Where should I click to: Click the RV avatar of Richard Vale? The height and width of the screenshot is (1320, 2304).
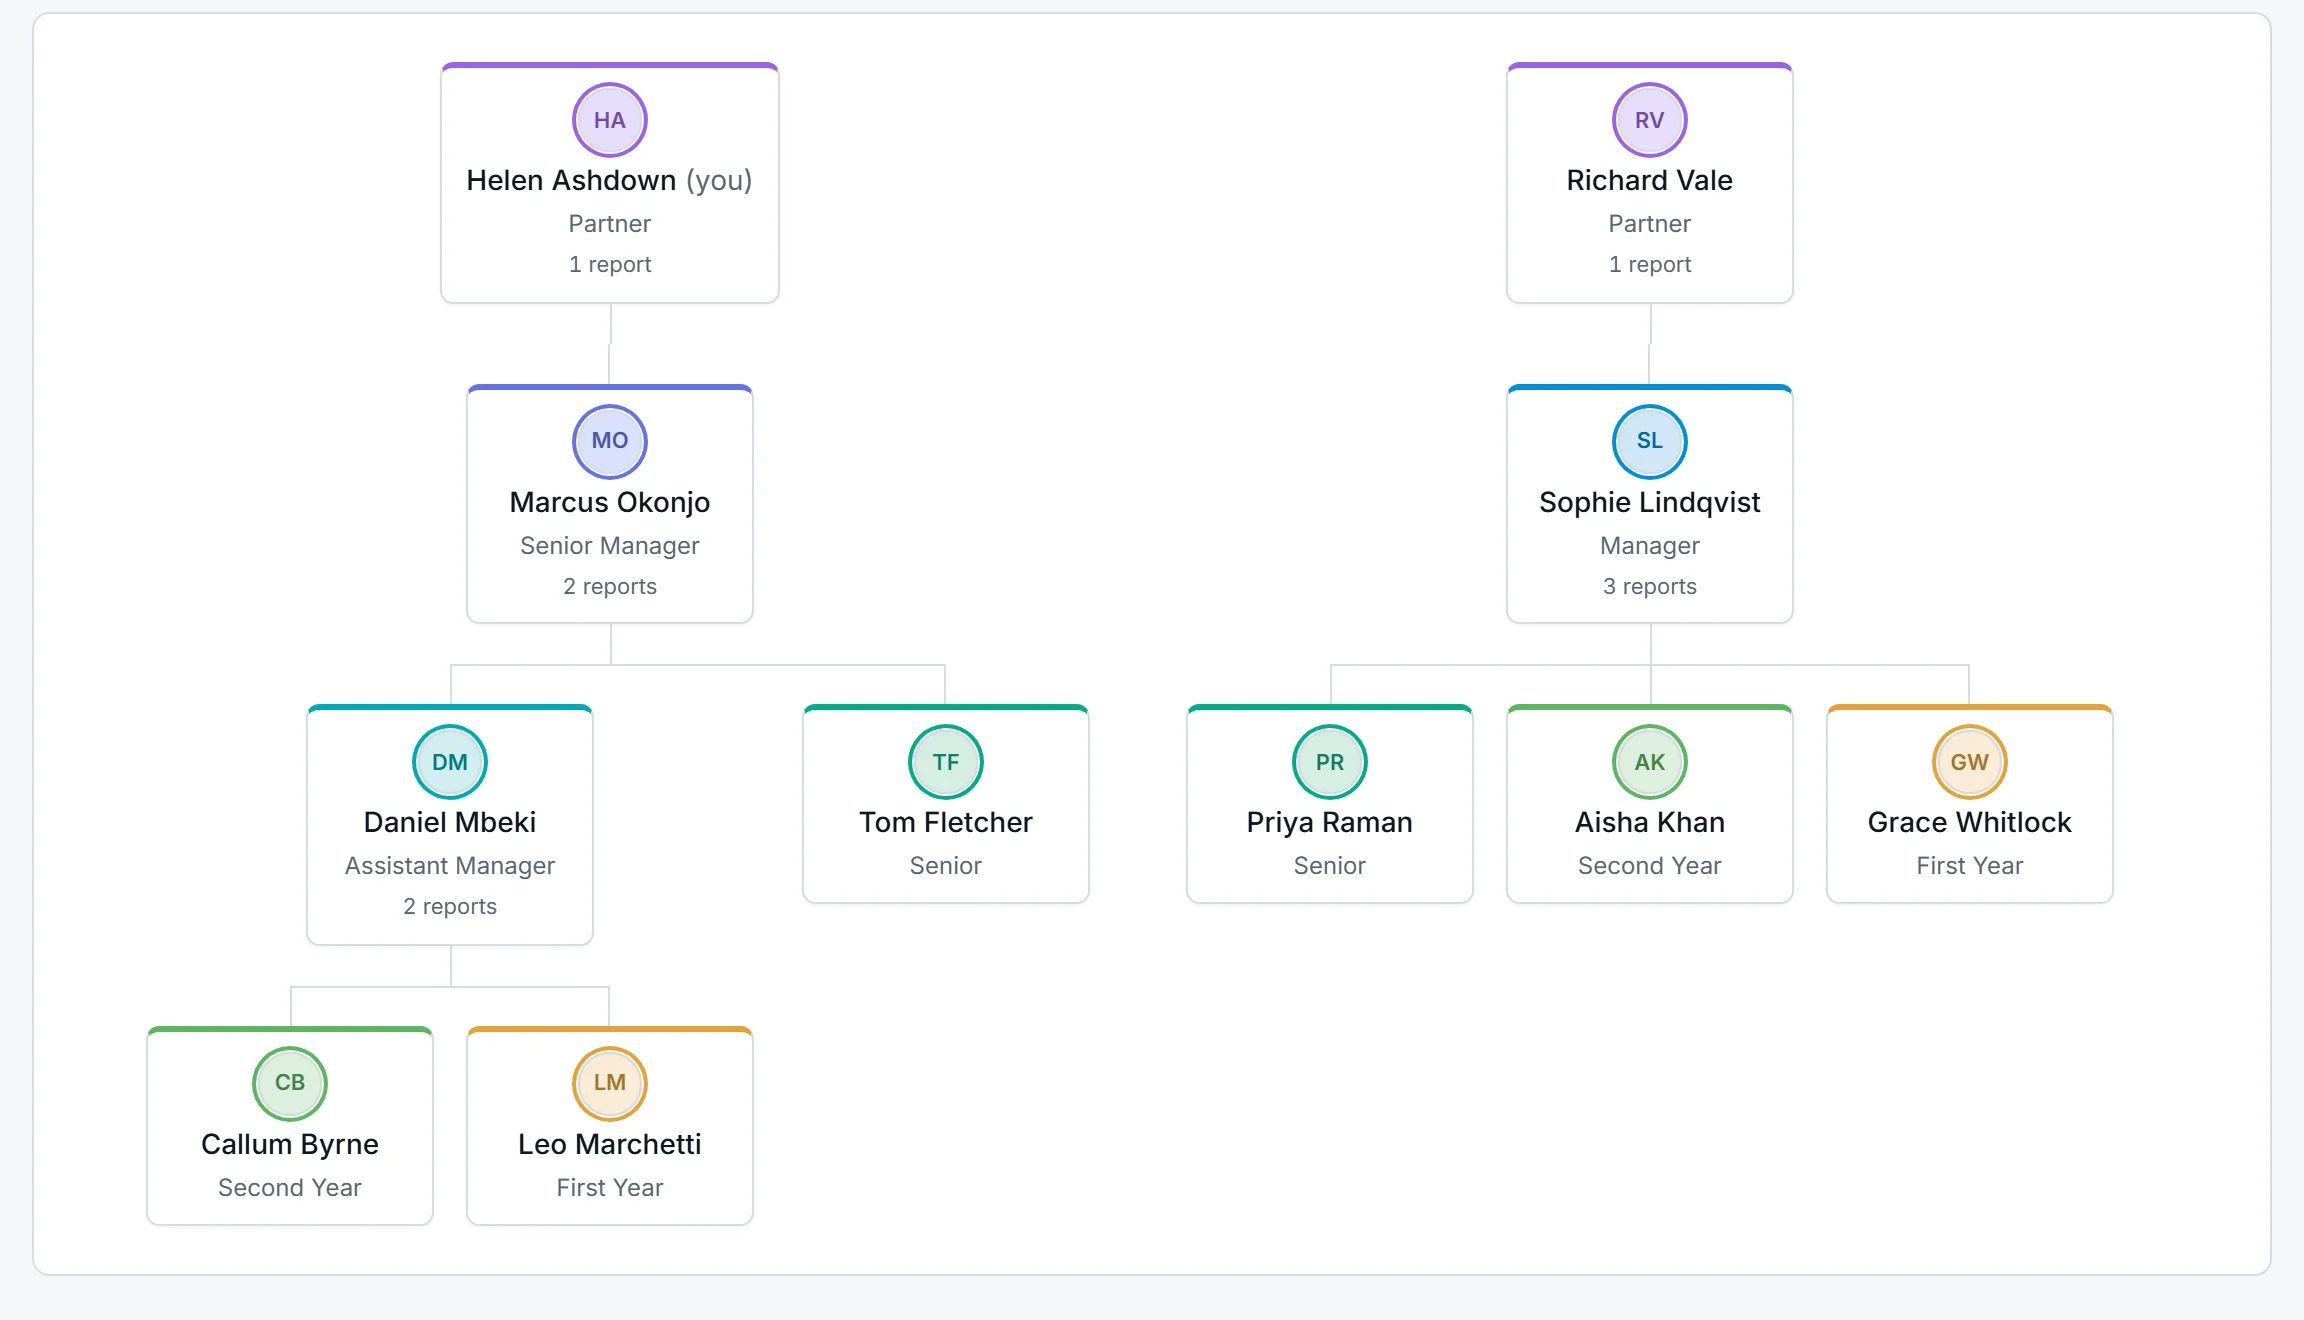pyautogui.click(x=1650, y=120)
